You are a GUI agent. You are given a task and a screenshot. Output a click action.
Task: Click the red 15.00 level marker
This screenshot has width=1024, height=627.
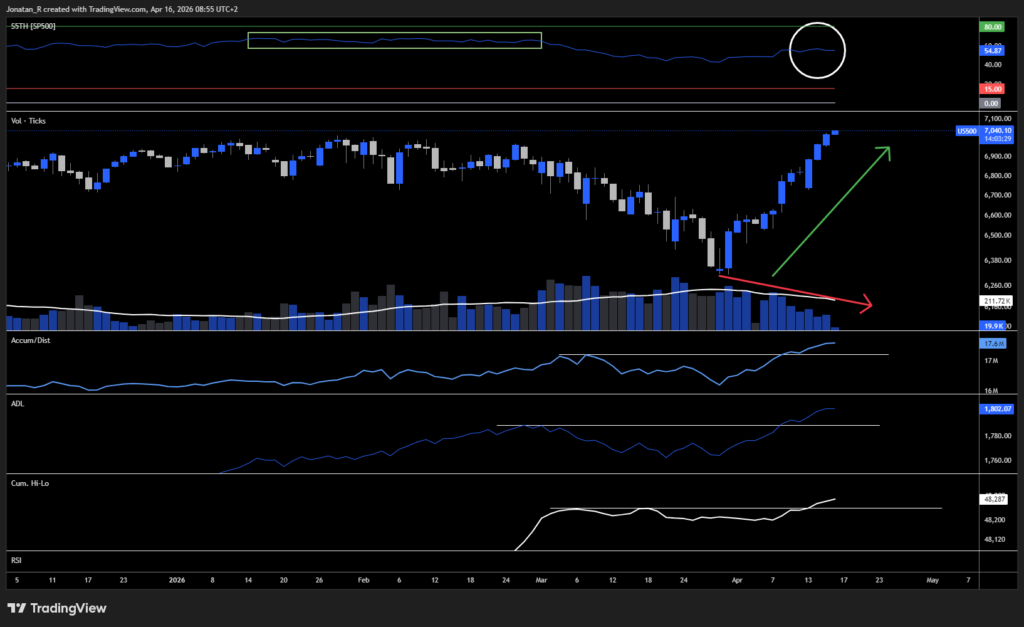[x=990, y=88]
